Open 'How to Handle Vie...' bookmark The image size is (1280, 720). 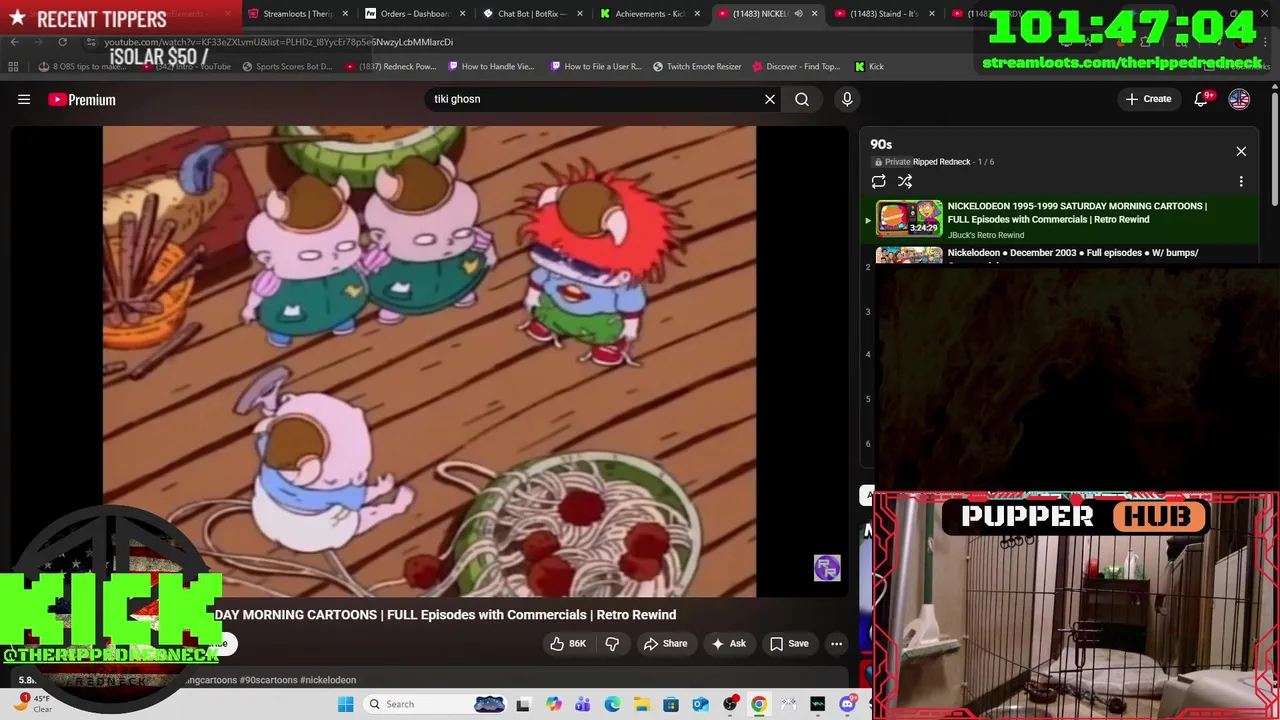coord(491,67)
